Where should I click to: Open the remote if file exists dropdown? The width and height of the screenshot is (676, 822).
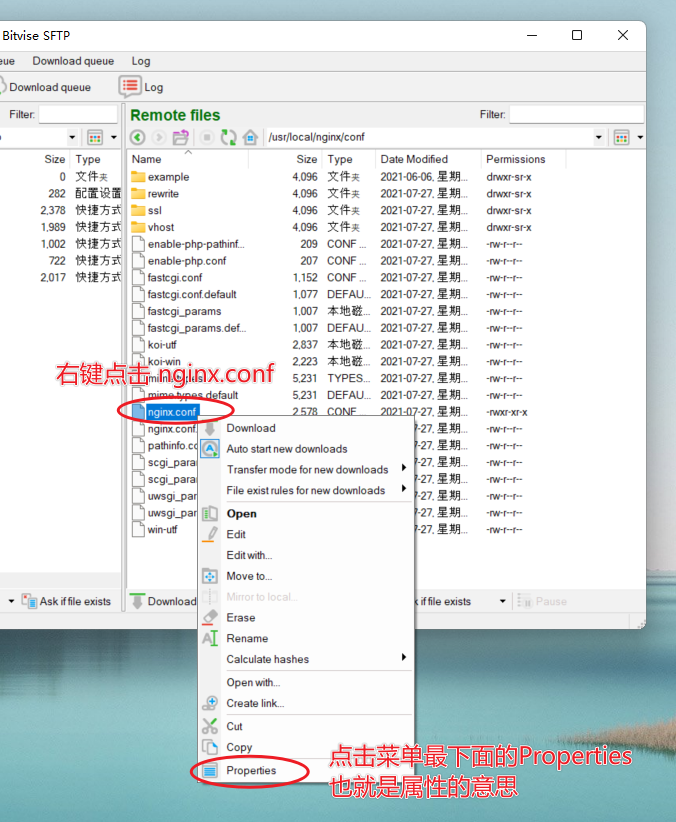click(502, 601)
